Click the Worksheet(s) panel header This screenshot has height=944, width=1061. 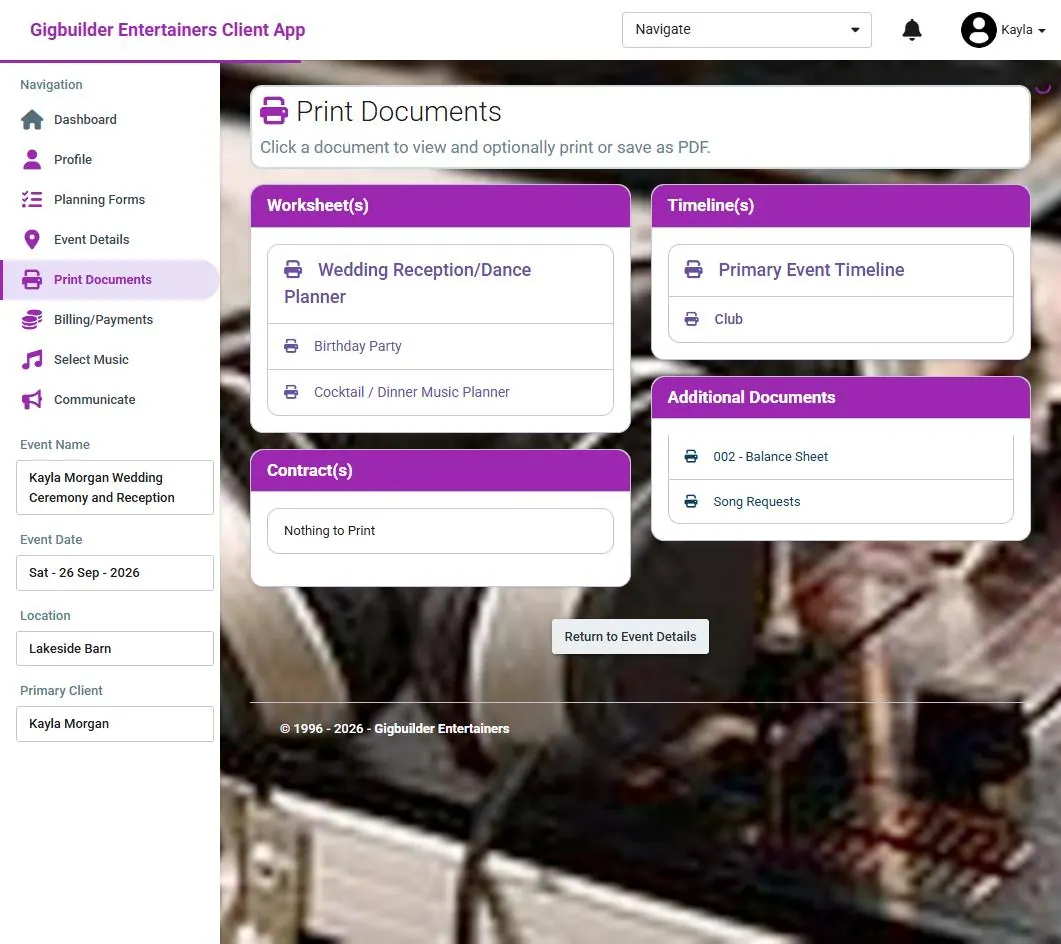click(x=441, y=206)
